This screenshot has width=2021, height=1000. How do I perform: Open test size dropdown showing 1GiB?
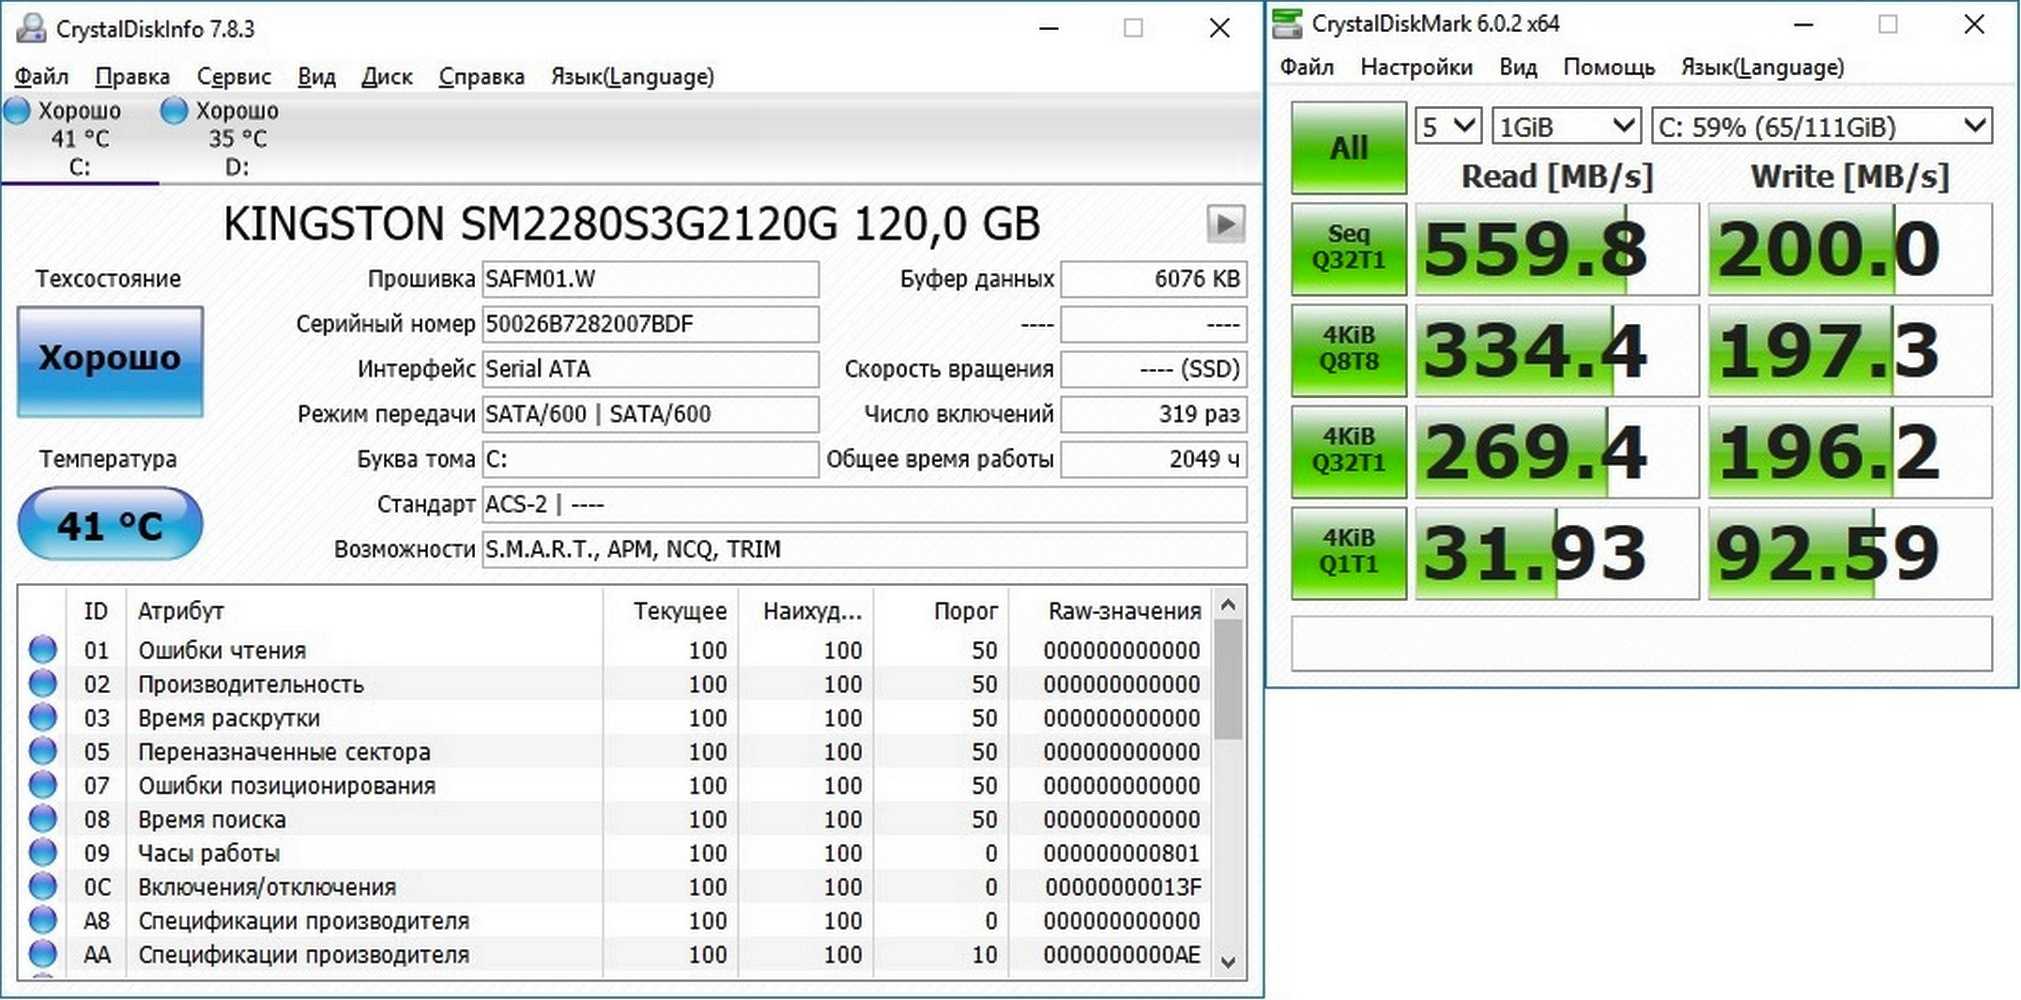click(1566, 127)
